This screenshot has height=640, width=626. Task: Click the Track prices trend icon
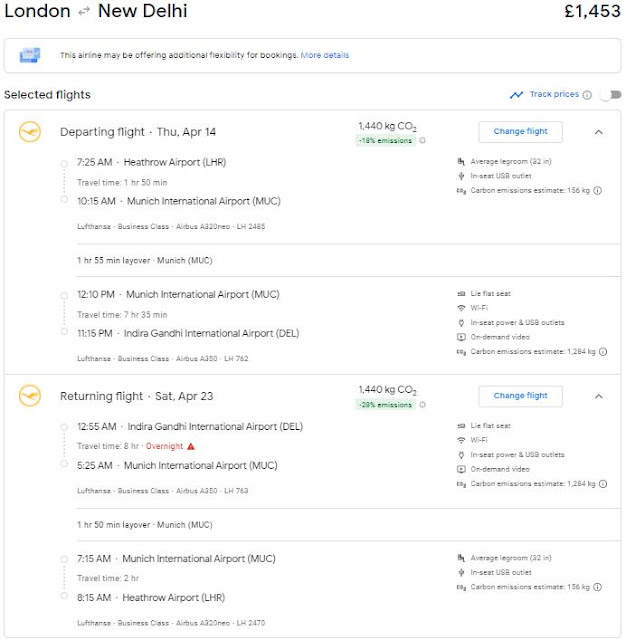516,95
